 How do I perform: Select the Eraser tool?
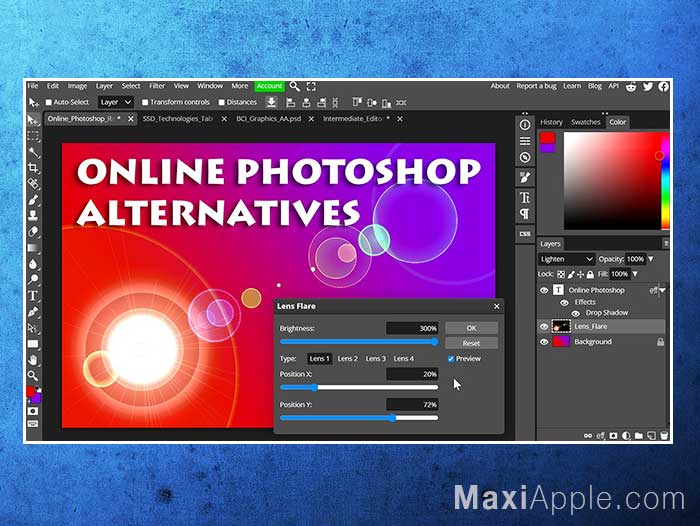[33, 231]
